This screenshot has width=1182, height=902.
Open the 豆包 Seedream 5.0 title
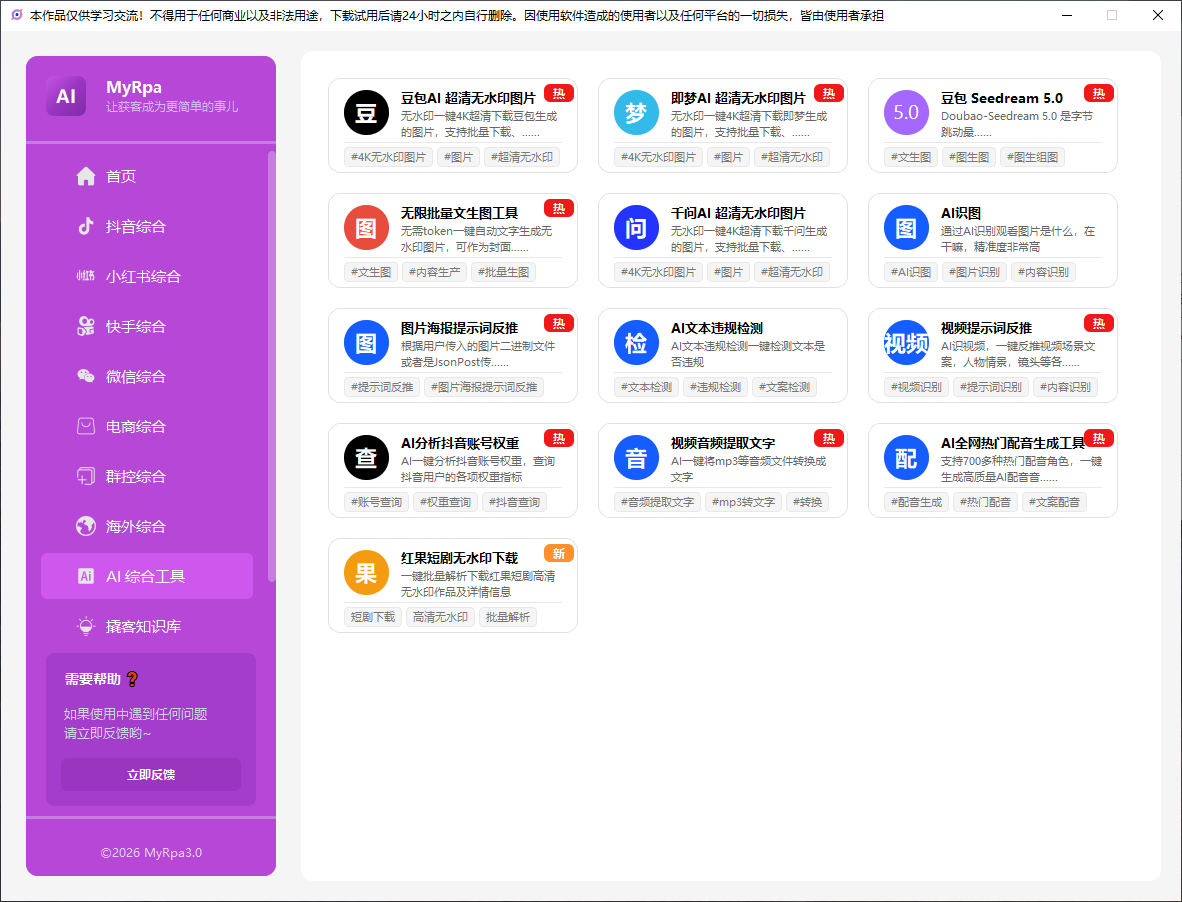(1002, 98)
